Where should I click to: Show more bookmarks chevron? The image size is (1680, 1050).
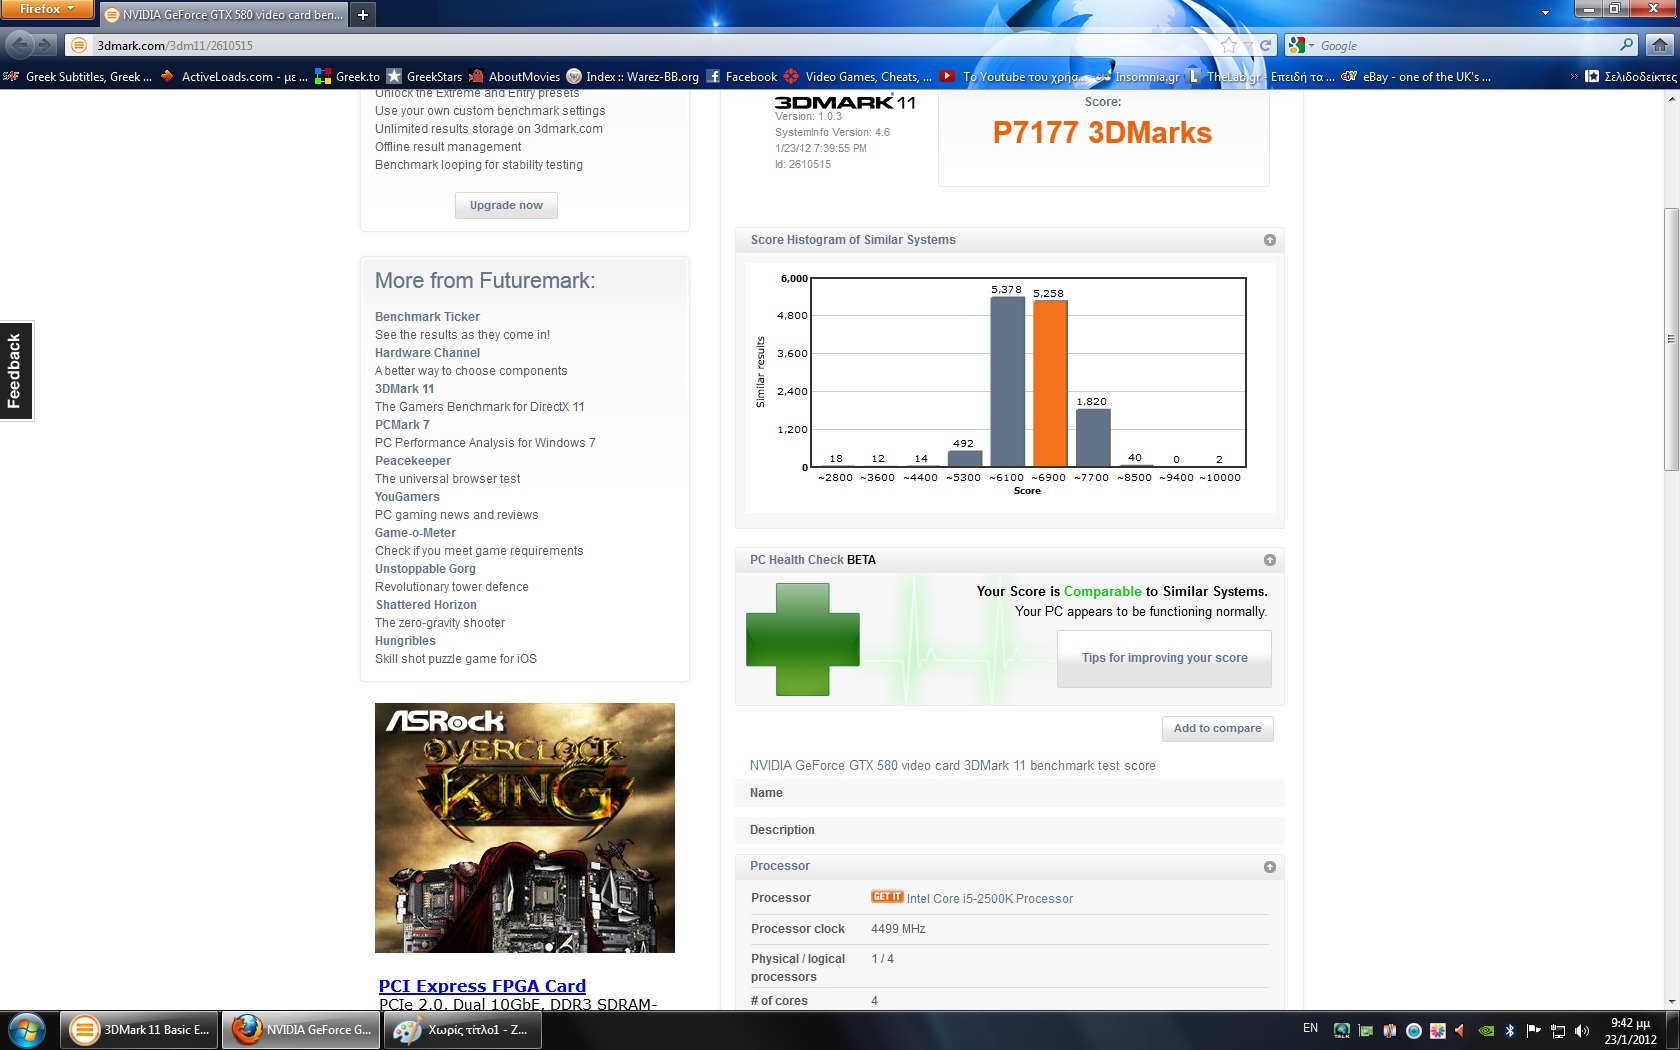(1574, 76)
